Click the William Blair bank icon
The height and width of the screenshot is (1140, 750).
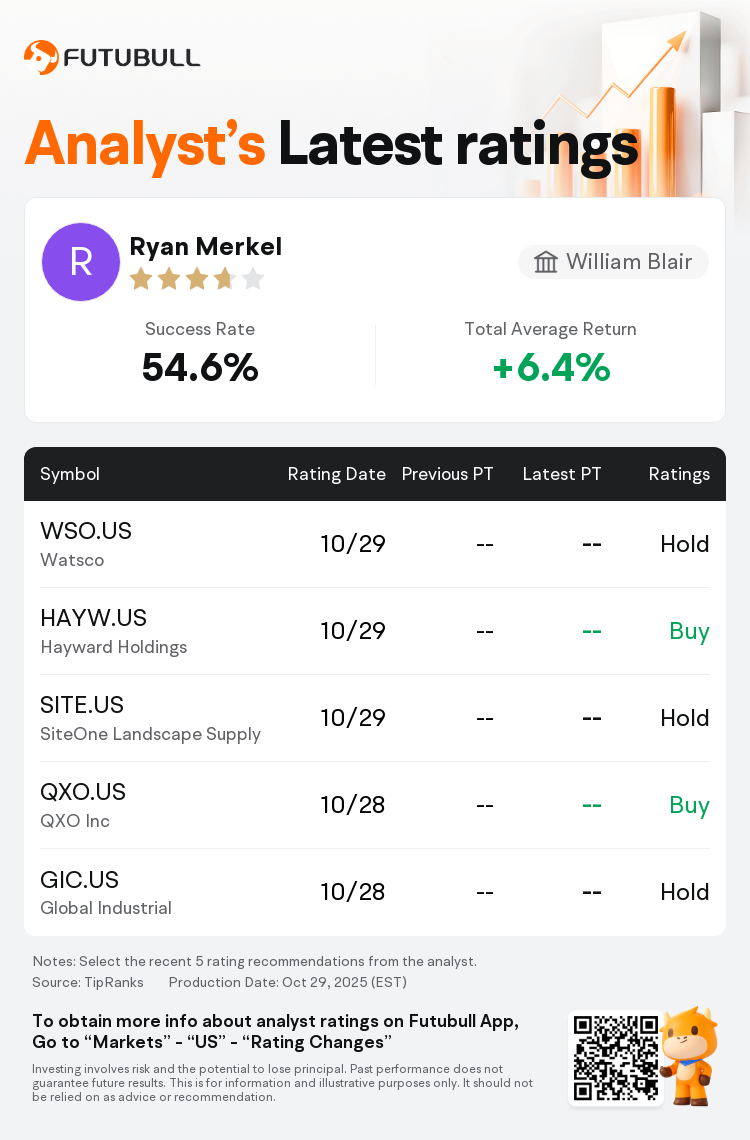coord(546,262)
